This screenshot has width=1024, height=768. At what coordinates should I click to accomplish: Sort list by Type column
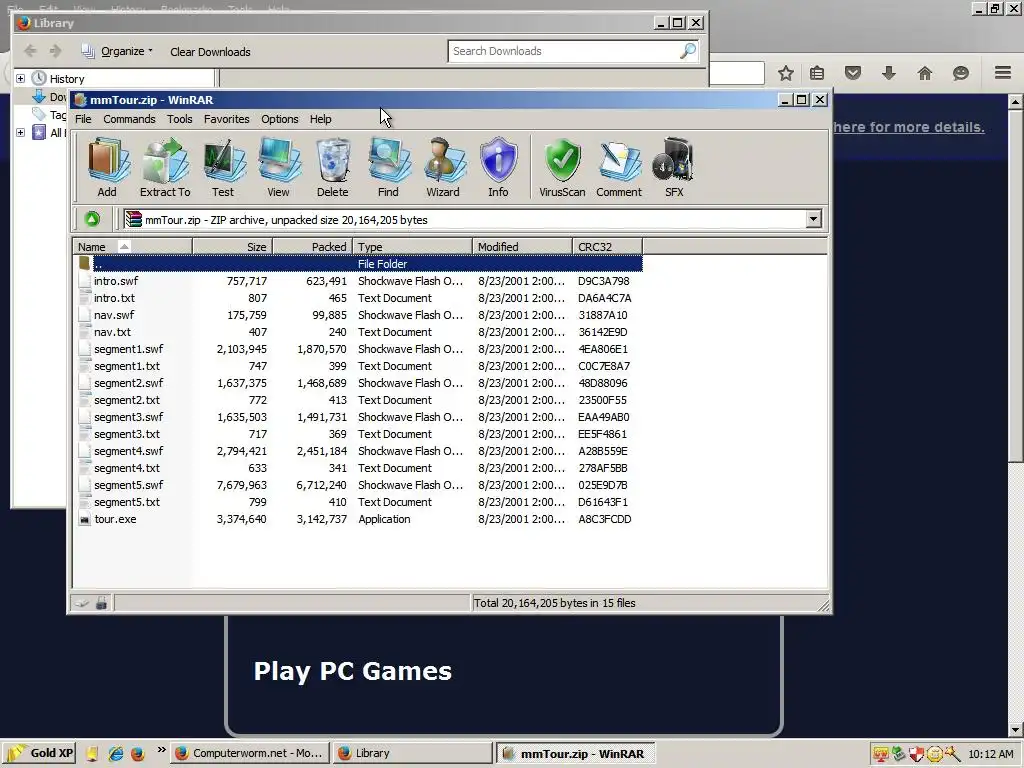413,246
